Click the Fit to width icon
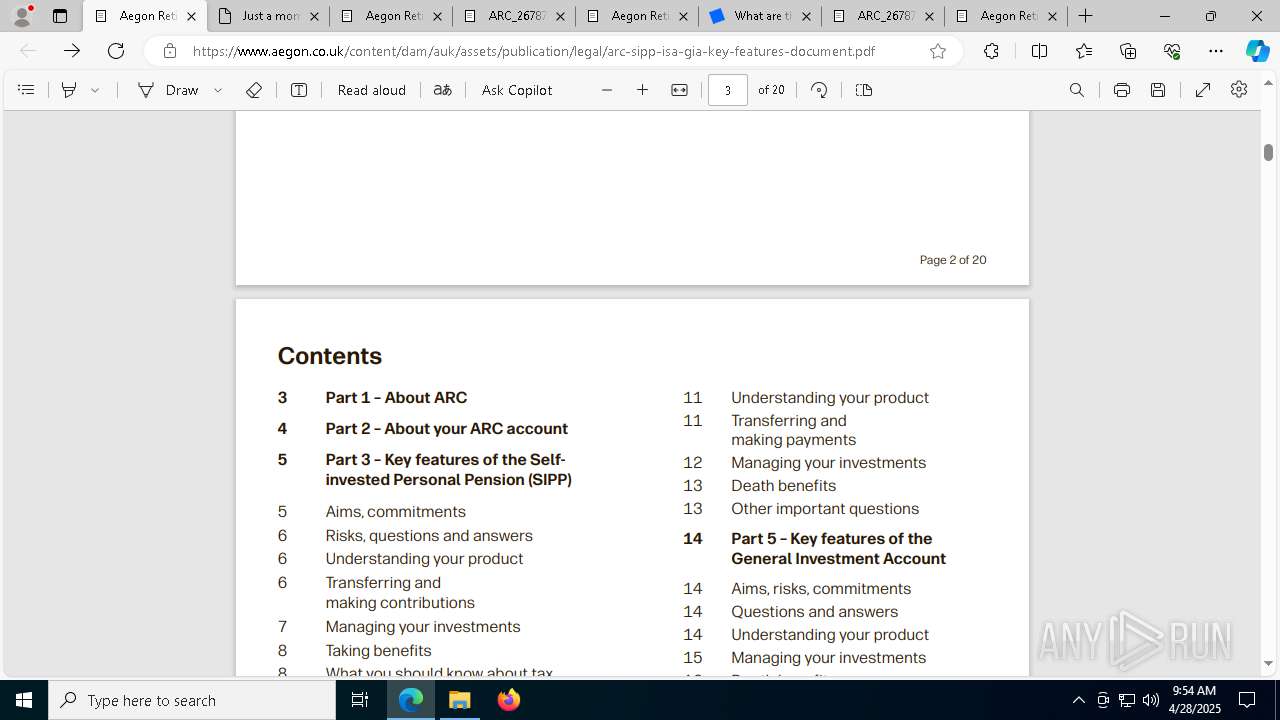This screenshot has height=720, width=1280. [679, 90]
